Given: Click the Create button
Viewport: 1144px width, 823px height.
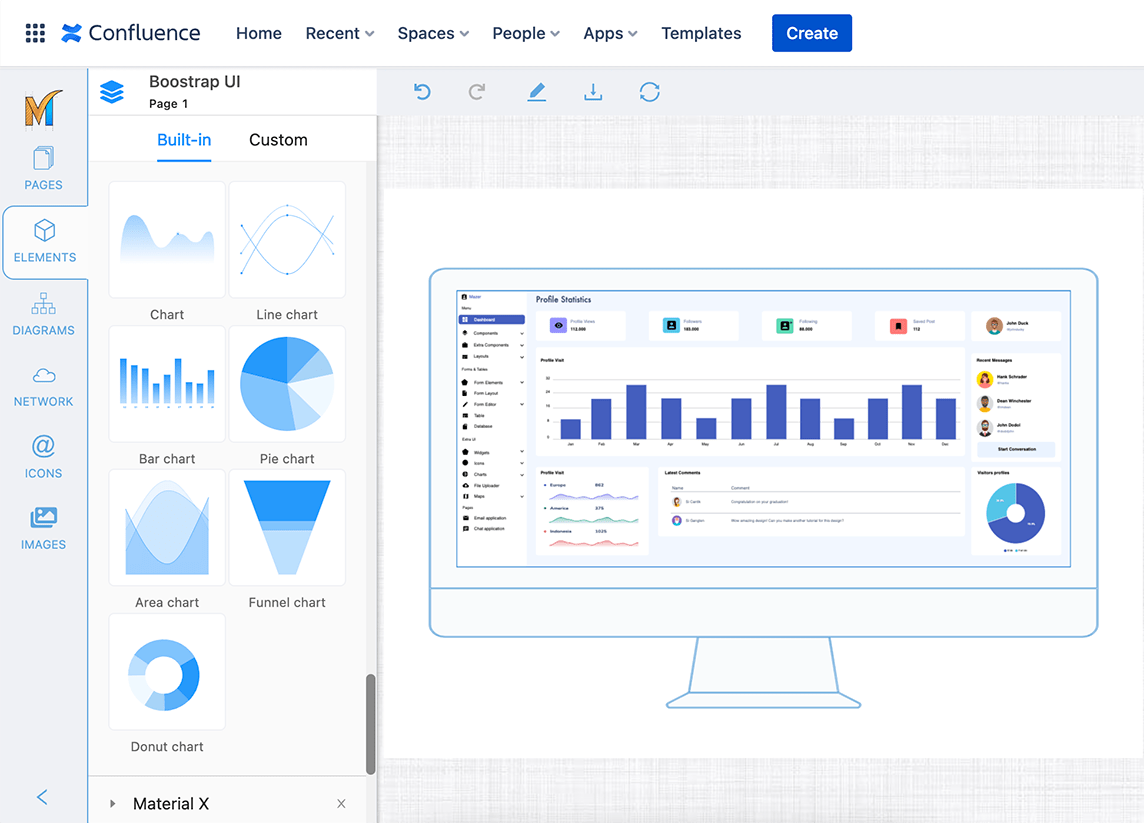Looking at the screenshot, I should tap(811, 33).
